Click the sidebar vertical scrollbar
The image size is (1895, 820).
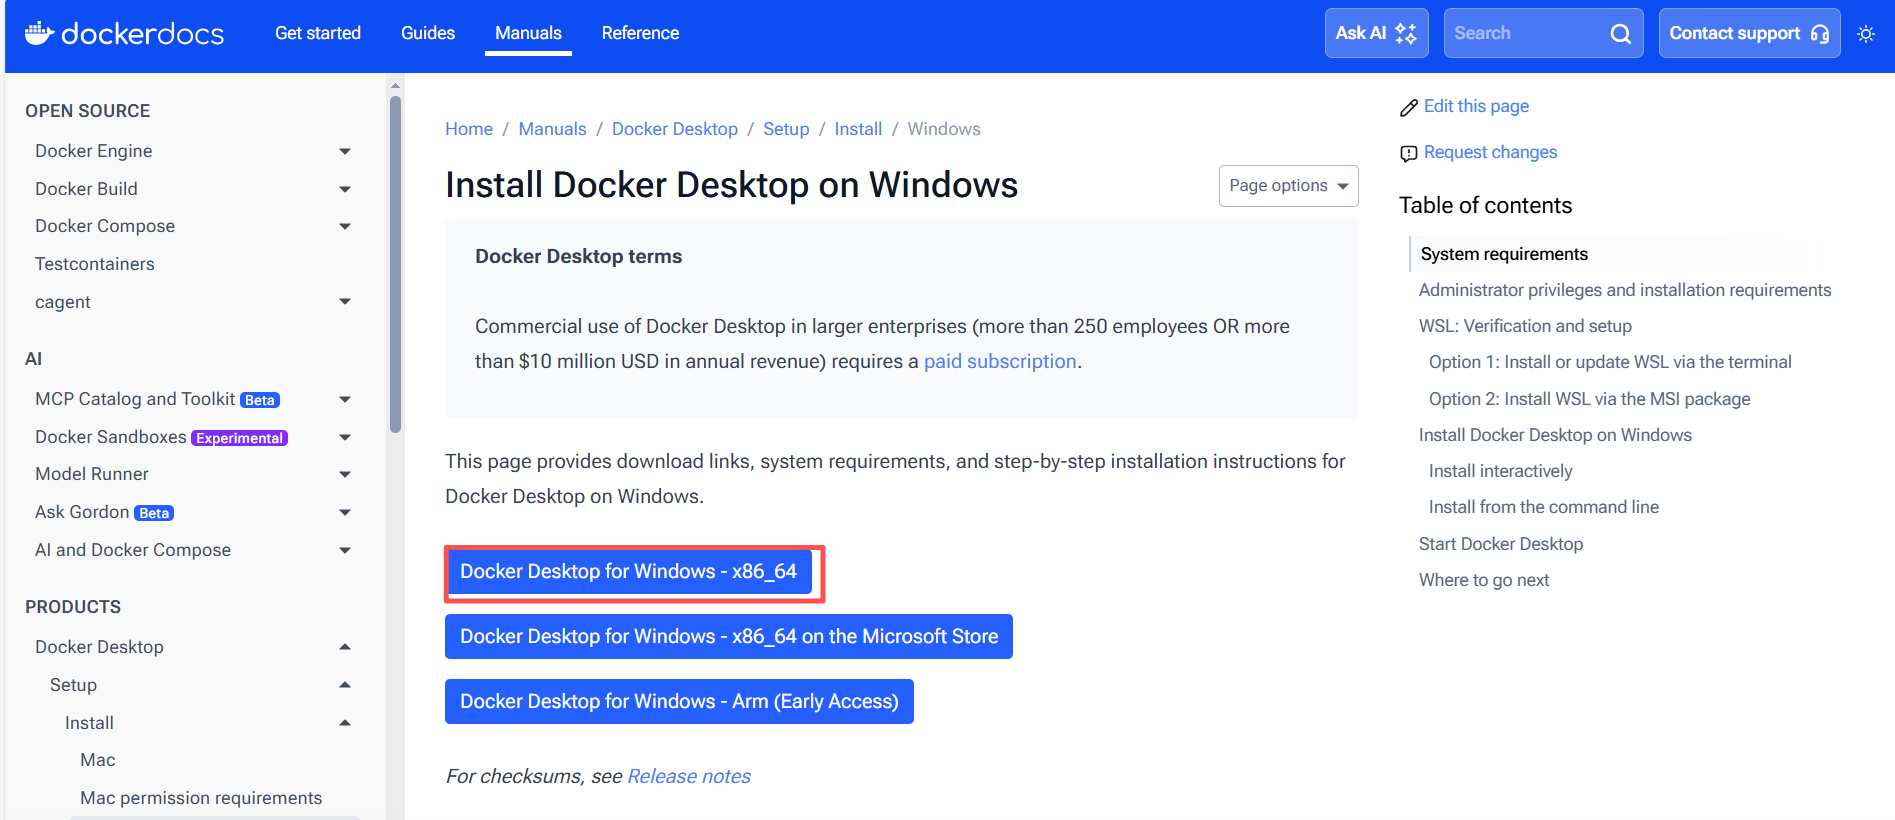[395, 264]
